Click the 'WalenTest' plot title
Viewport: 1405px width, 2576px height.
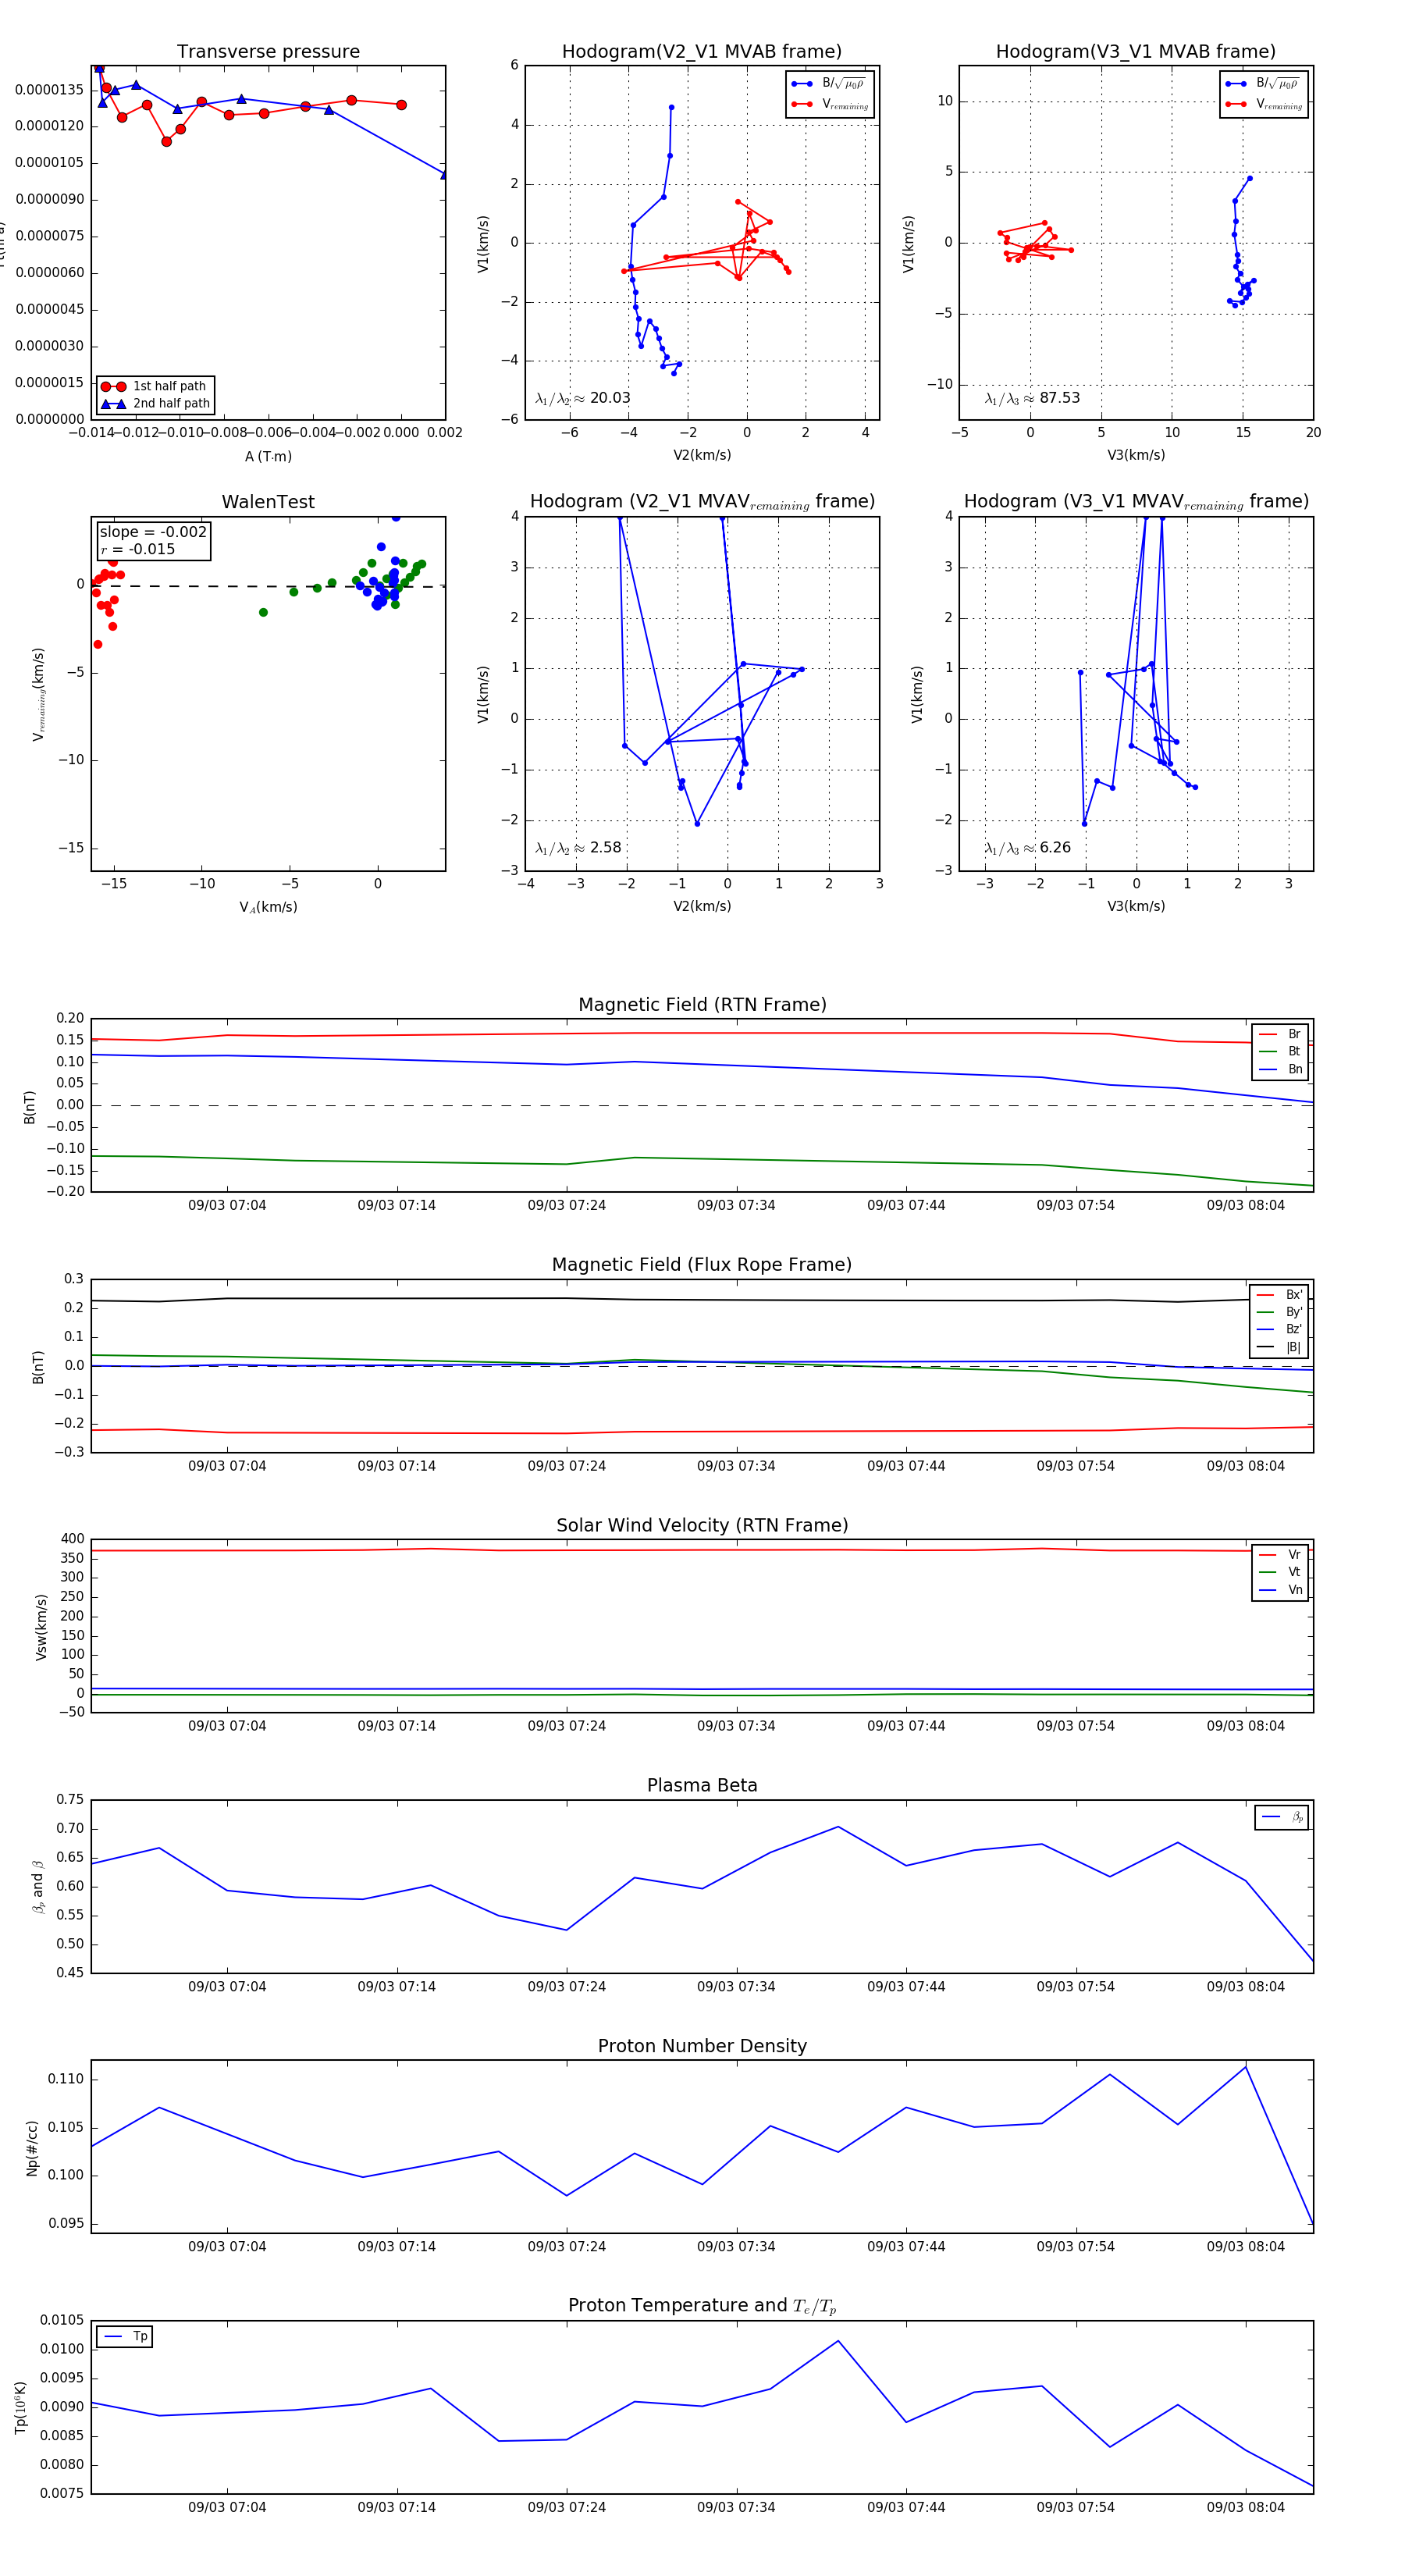tap(268, 502)
